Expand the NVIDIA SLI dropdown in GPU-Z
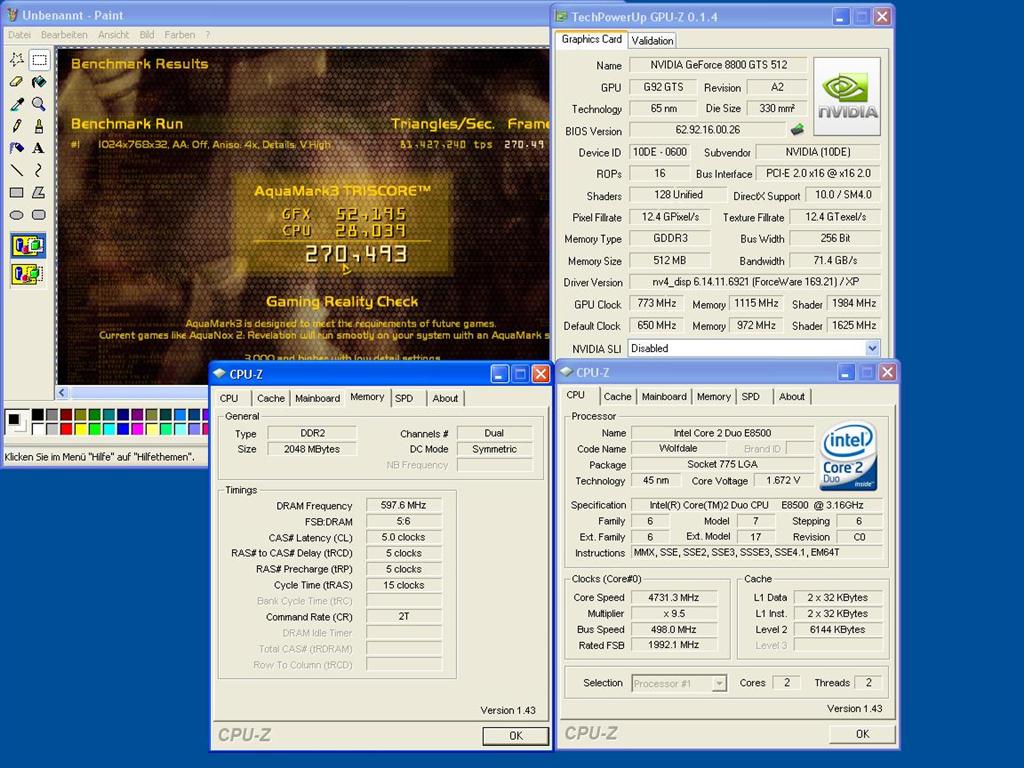The height and width of the screenshot is (768, 1024). [872, 348]
